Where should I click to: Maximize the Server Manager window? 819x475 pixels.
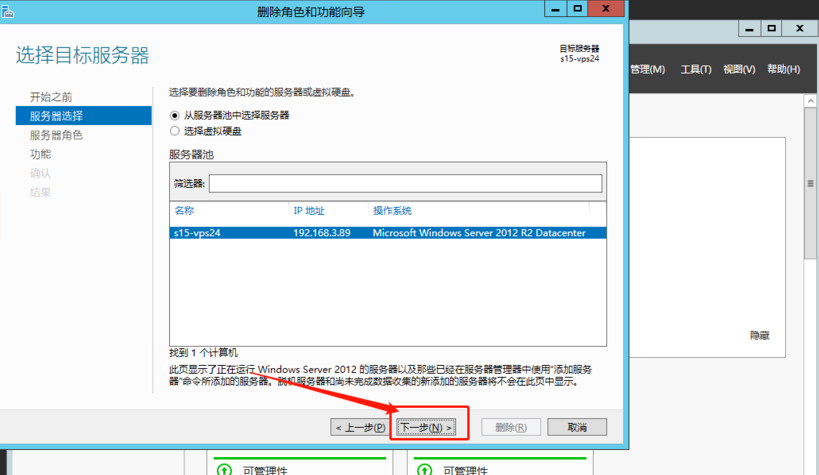[771, 29]
